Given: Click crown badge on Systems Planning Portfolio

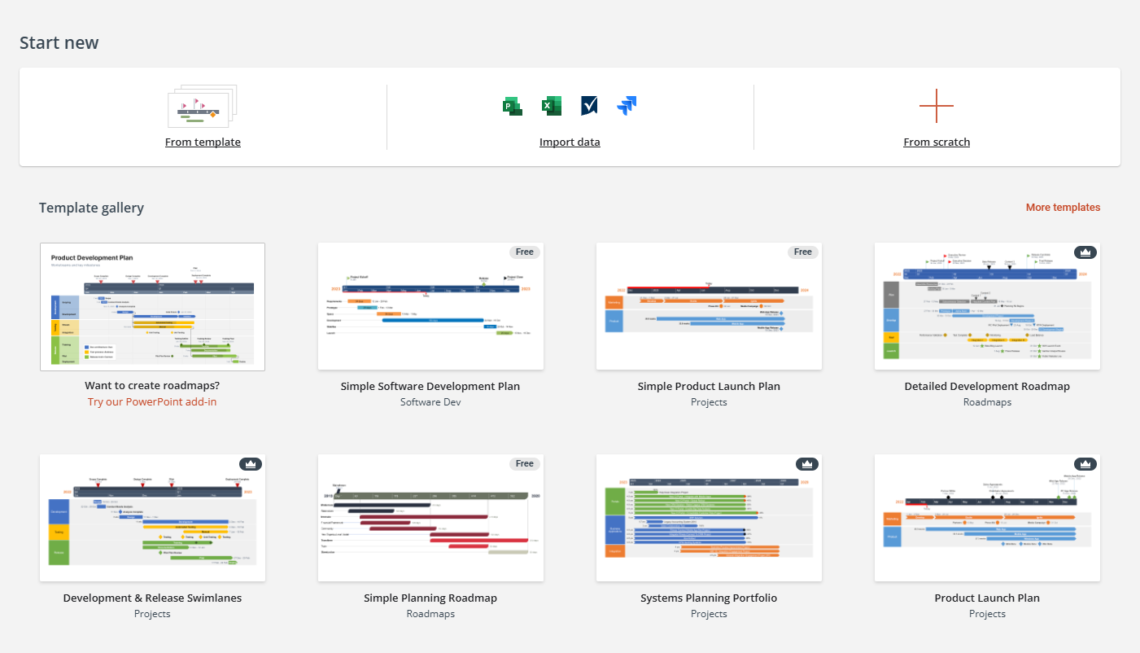Looking at the screenshot, I should tap(806, 464).
